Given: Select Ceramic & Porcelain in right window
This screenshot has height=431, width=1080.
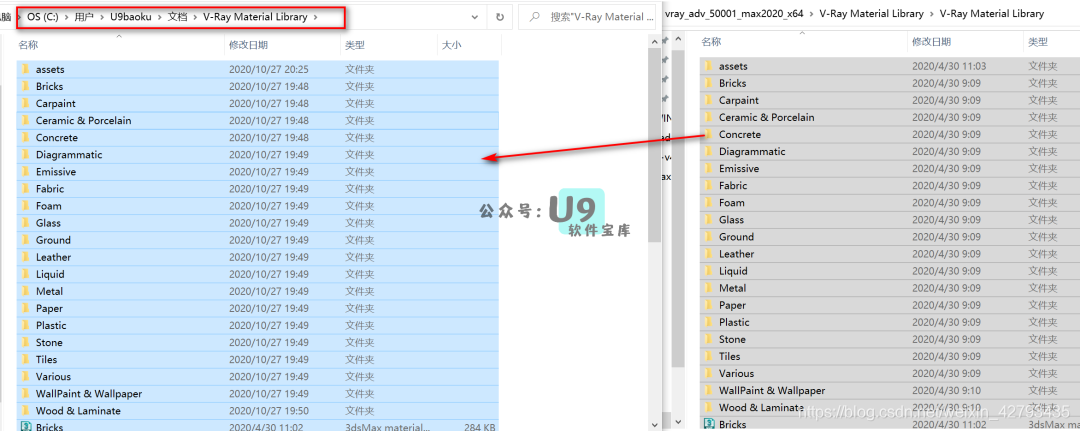Looking at the screenshot, I should tap(767, 117).
